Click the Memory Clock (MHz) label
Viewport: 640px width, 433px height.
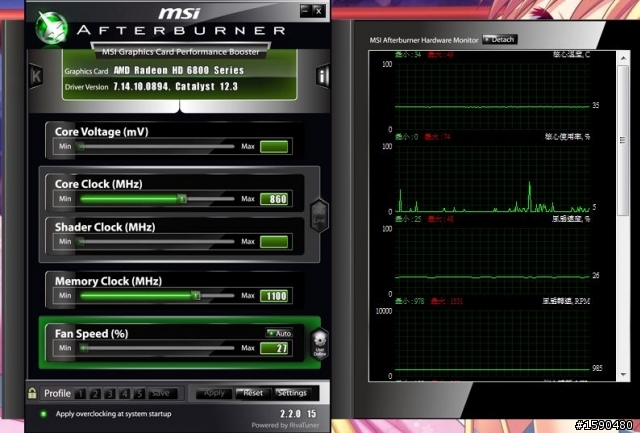point(109,281)
